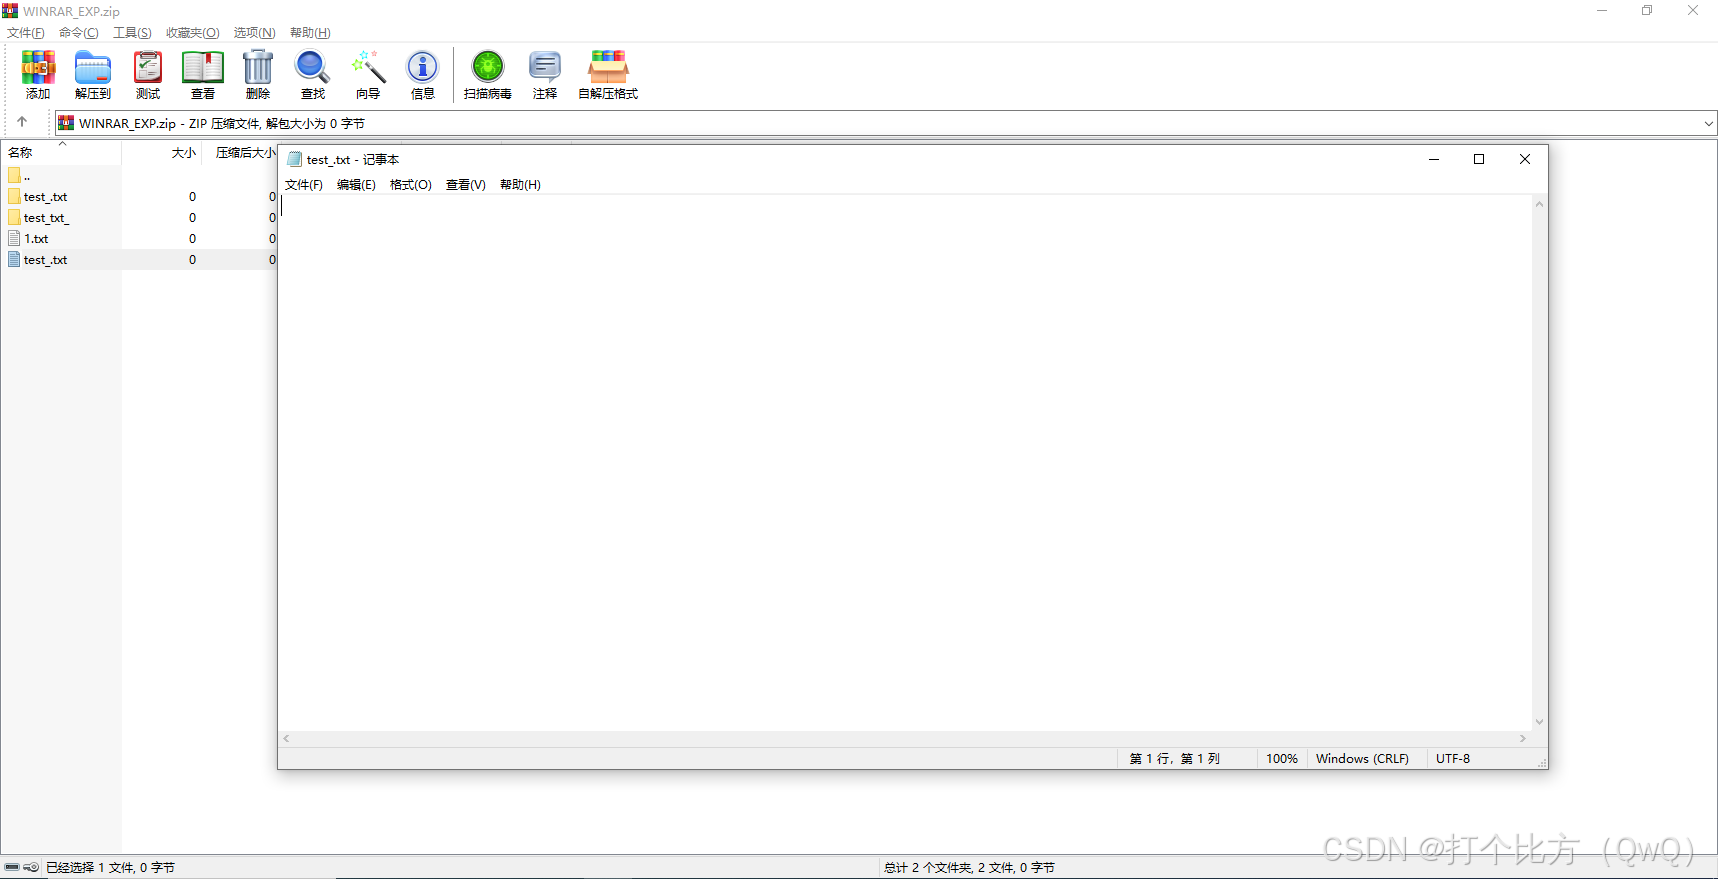Open Notepad 编辑(E) menu
Image resolution: width=1718 pixels, height=879 pixels.
[x=356, y=185]
